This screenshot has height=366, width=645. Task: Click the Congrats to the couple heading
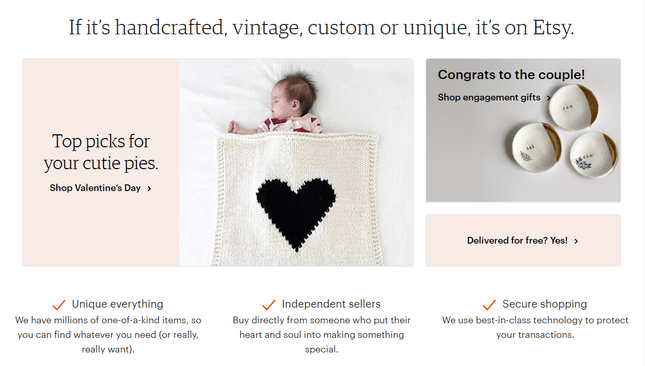(x=511, y=75)
